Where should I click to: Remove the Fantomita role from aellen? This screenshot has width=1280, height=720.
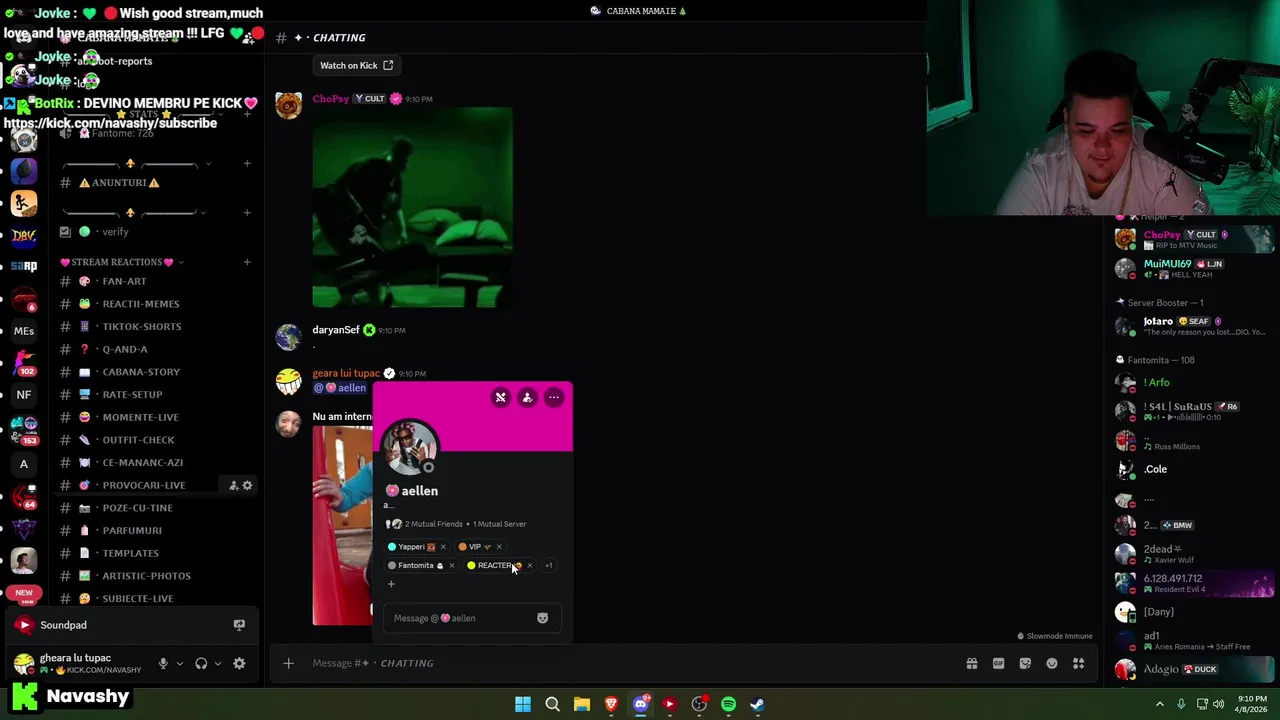[451, 566]
